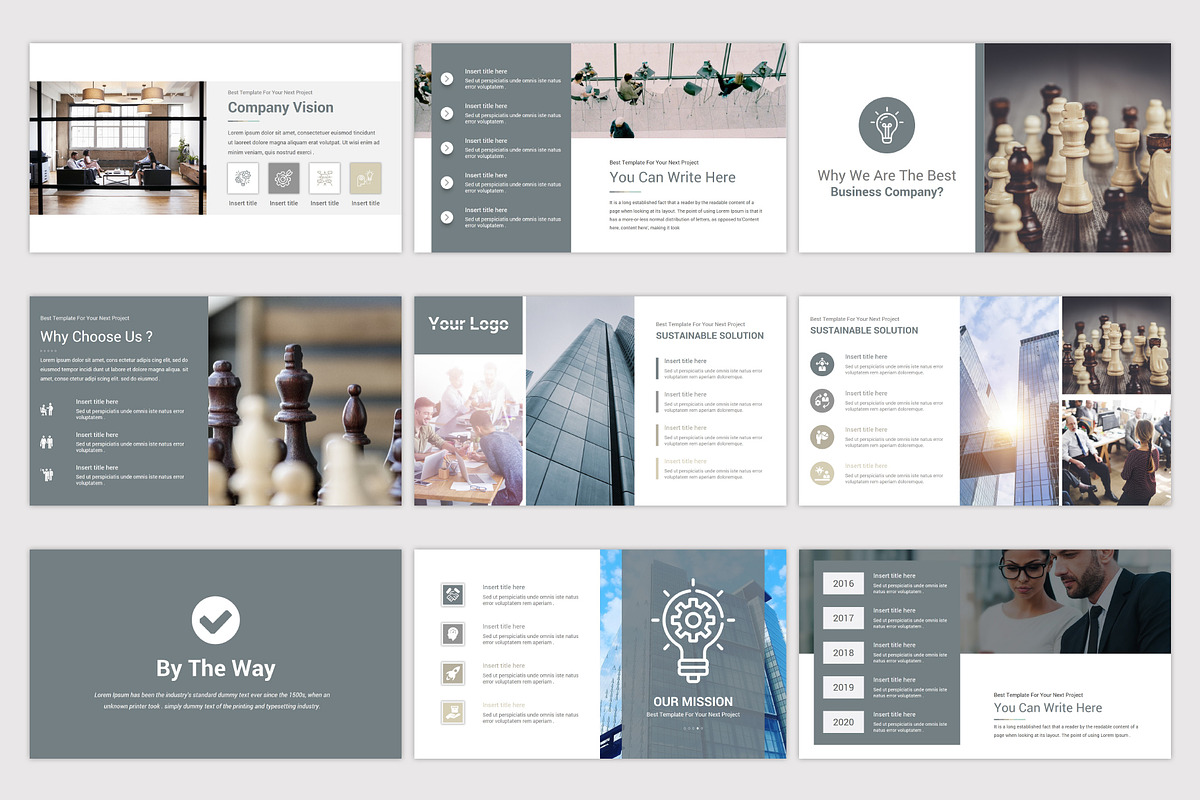This screenshot has height=800, width=1200.
Task: Click the tan accent bar beside the third Sustainable Solution item
Action: tap(658, 435)
